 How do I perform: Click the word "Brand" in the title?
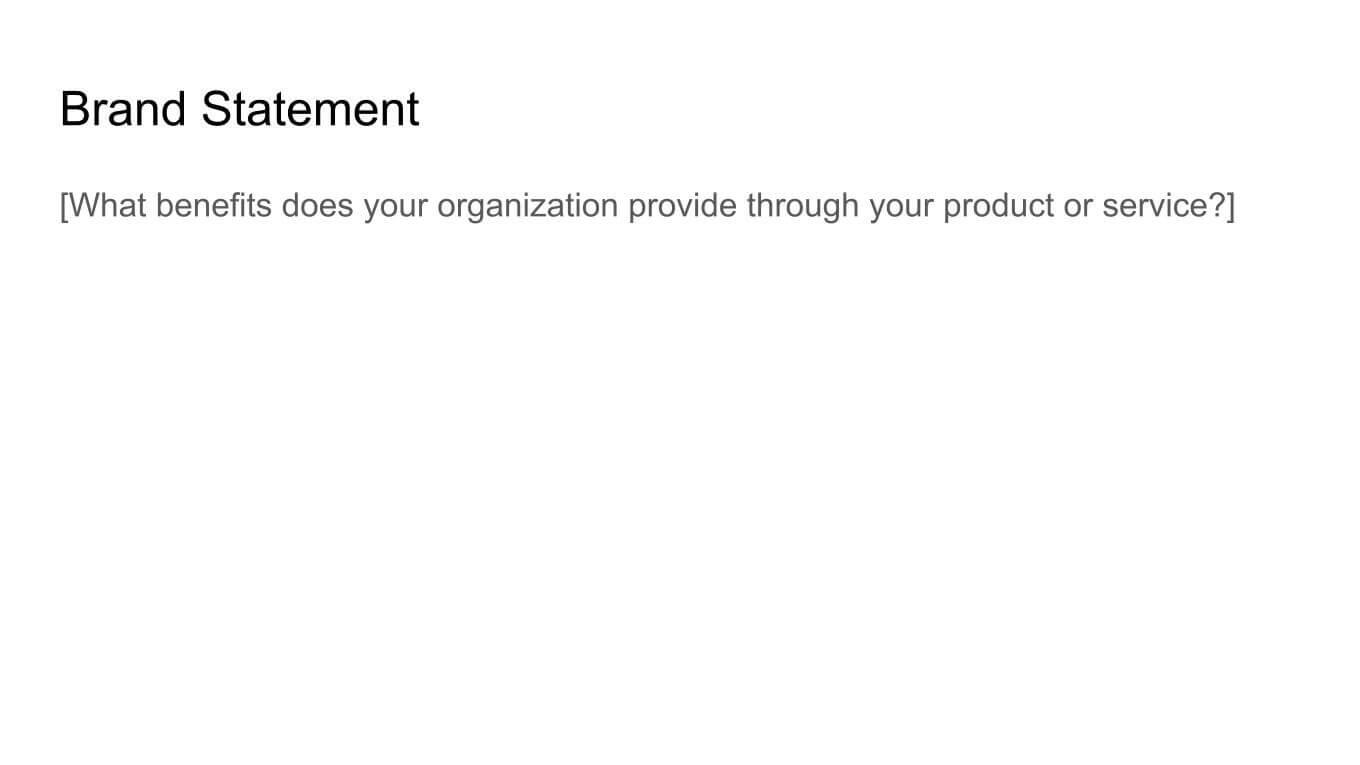[x=123, y=109]
